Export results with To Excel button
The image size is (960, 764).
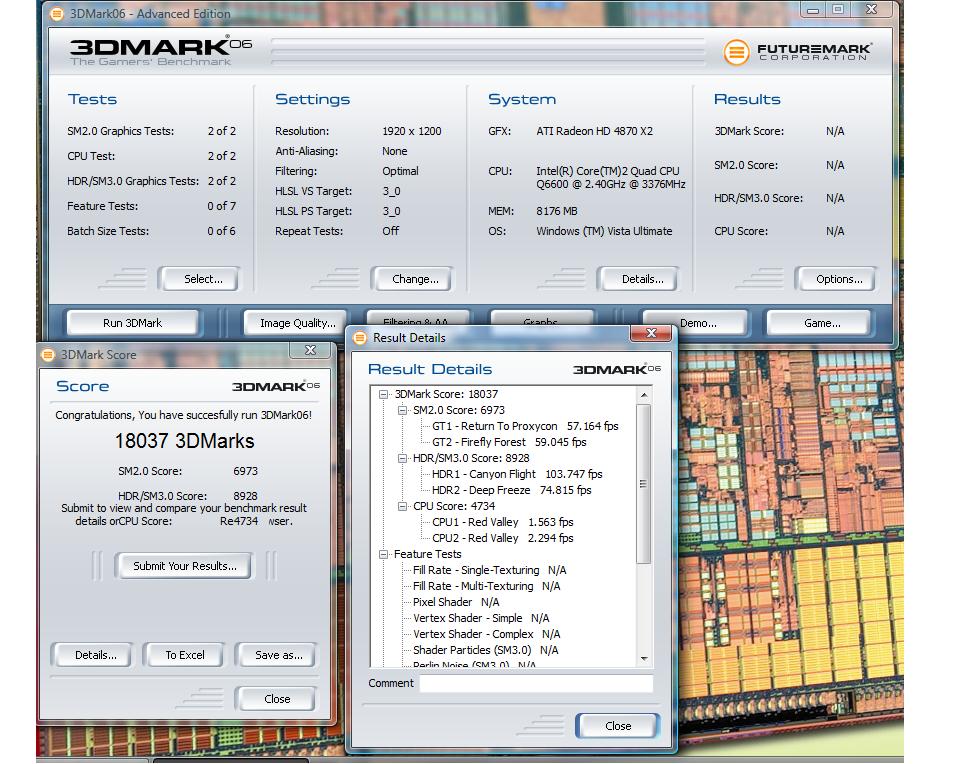tap(184, 654)
